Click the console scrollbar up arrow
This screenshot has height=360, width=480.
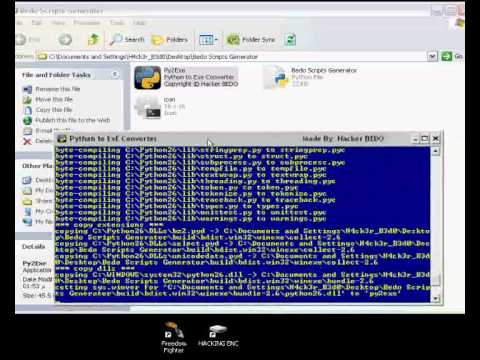pyautogui.click(x=435, y=151)
